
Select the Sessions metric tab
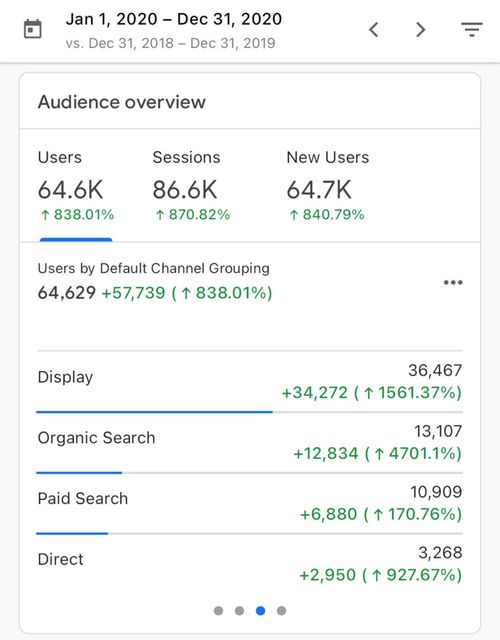pyautogui.click(x=191, y=186)
